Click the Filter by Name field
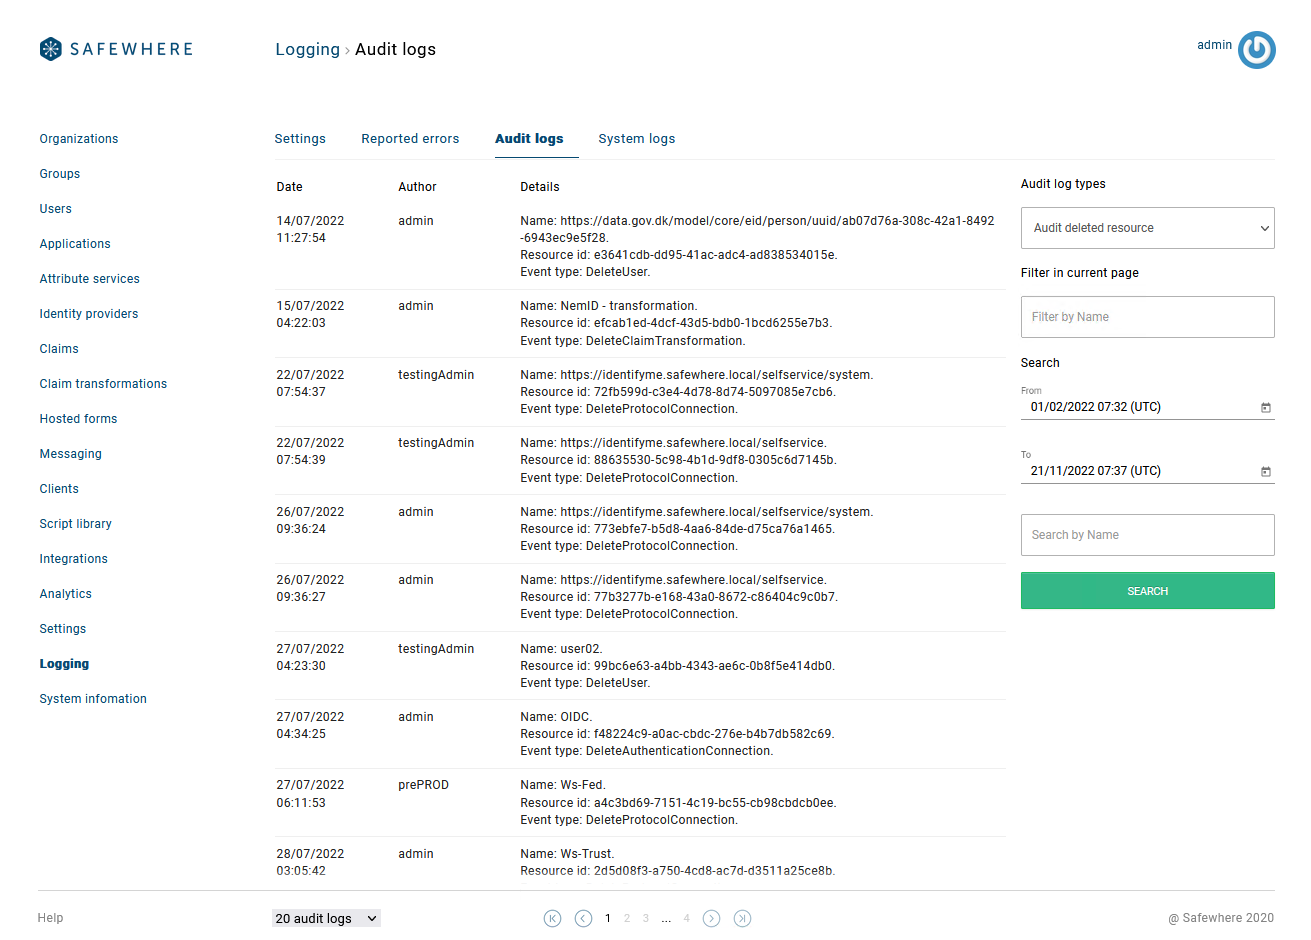Screen dimensions: 1311x940 point(1147,317)
